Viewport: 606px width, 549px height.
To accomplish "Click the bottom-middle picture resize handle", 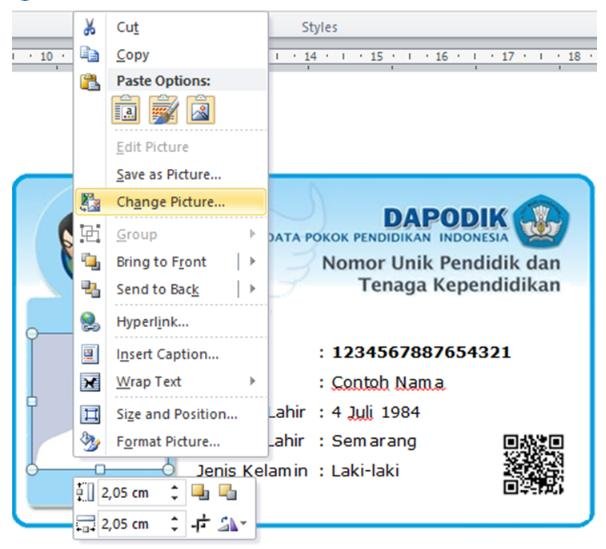I will (x=100, y=469).
